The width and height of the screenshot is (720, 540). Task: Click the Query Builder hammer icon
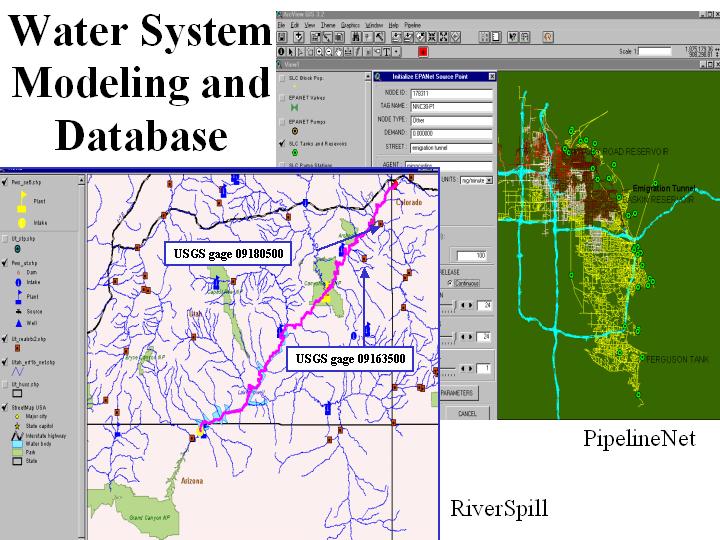(x=379, y=37)
